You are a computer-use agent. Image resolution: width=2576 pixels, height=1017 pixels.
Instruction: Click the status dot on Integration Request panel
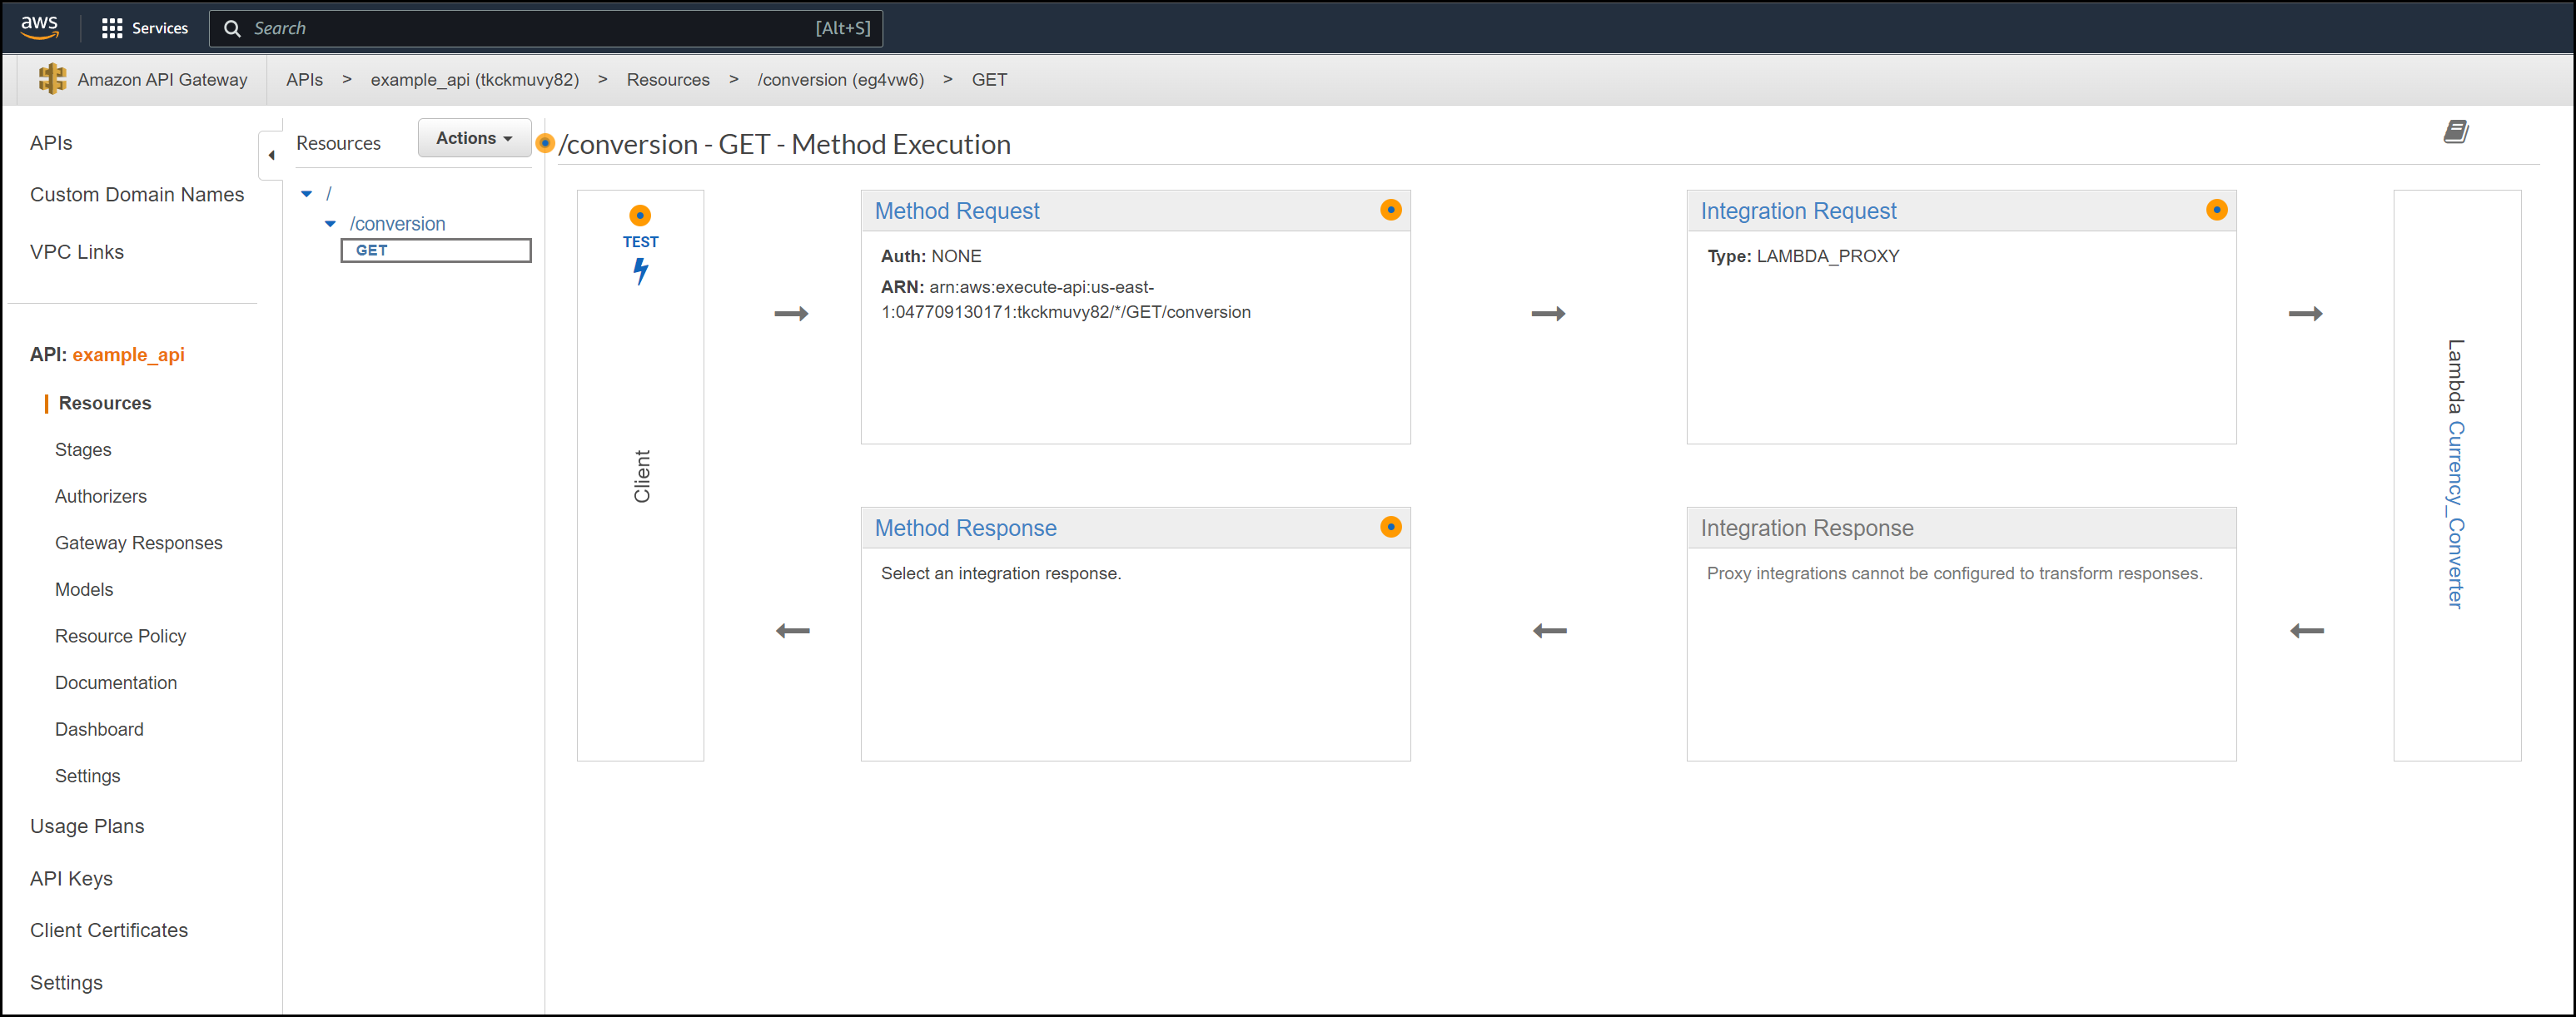[2217, 210]
